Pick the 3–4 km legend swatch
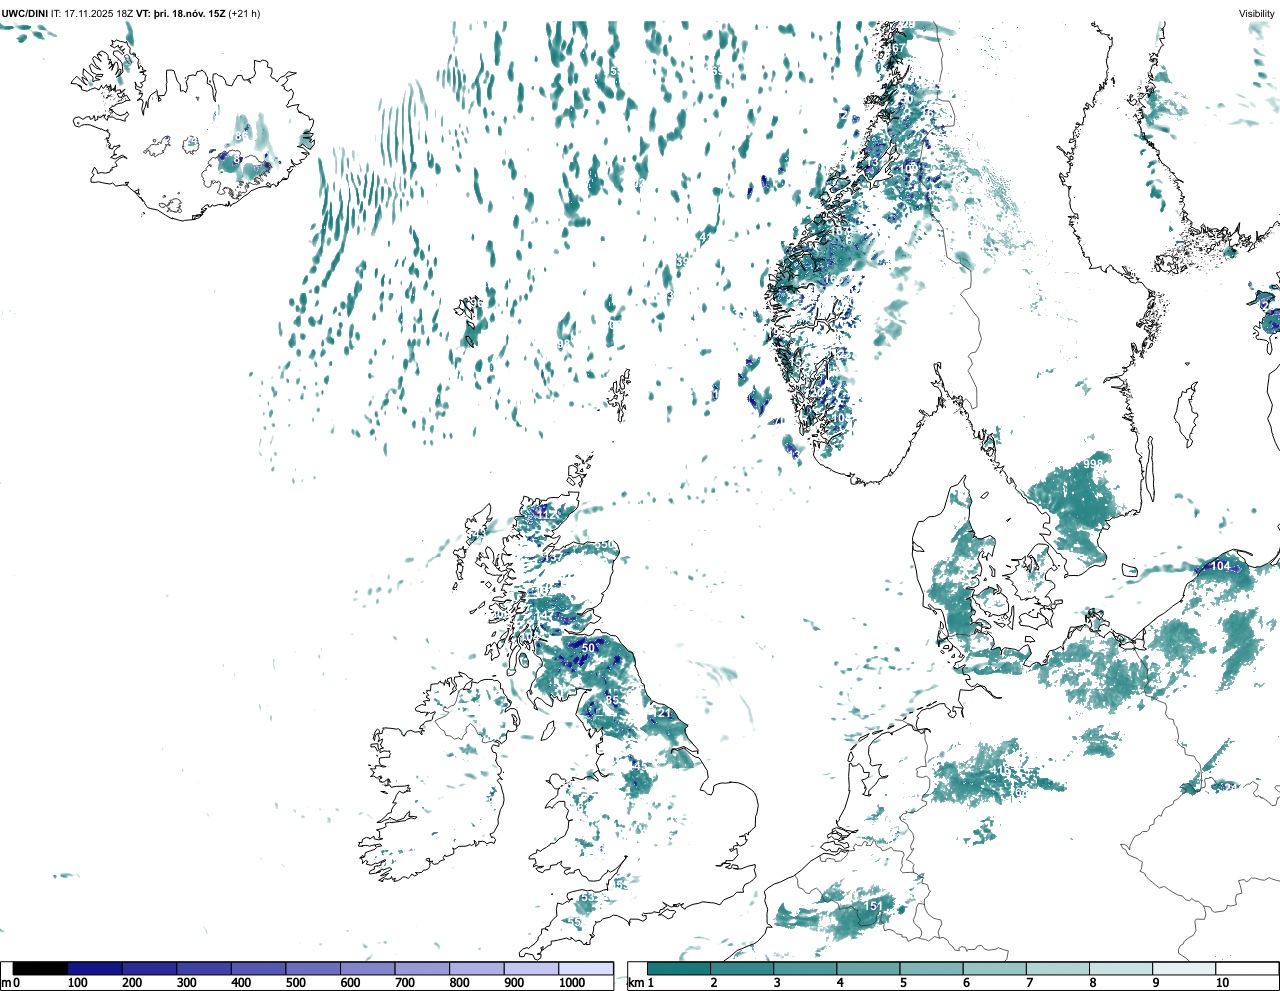 [805, 968]
